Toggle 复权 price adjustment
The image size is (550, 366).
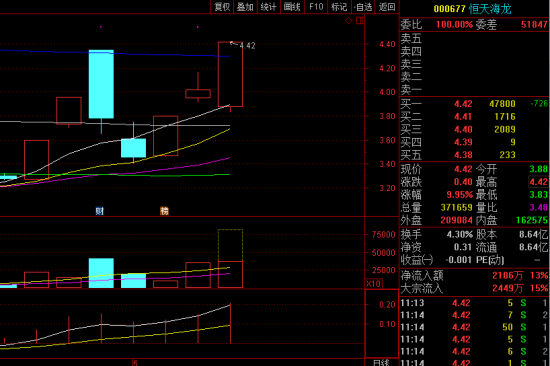pyautogui.click(x=222, y=7)
